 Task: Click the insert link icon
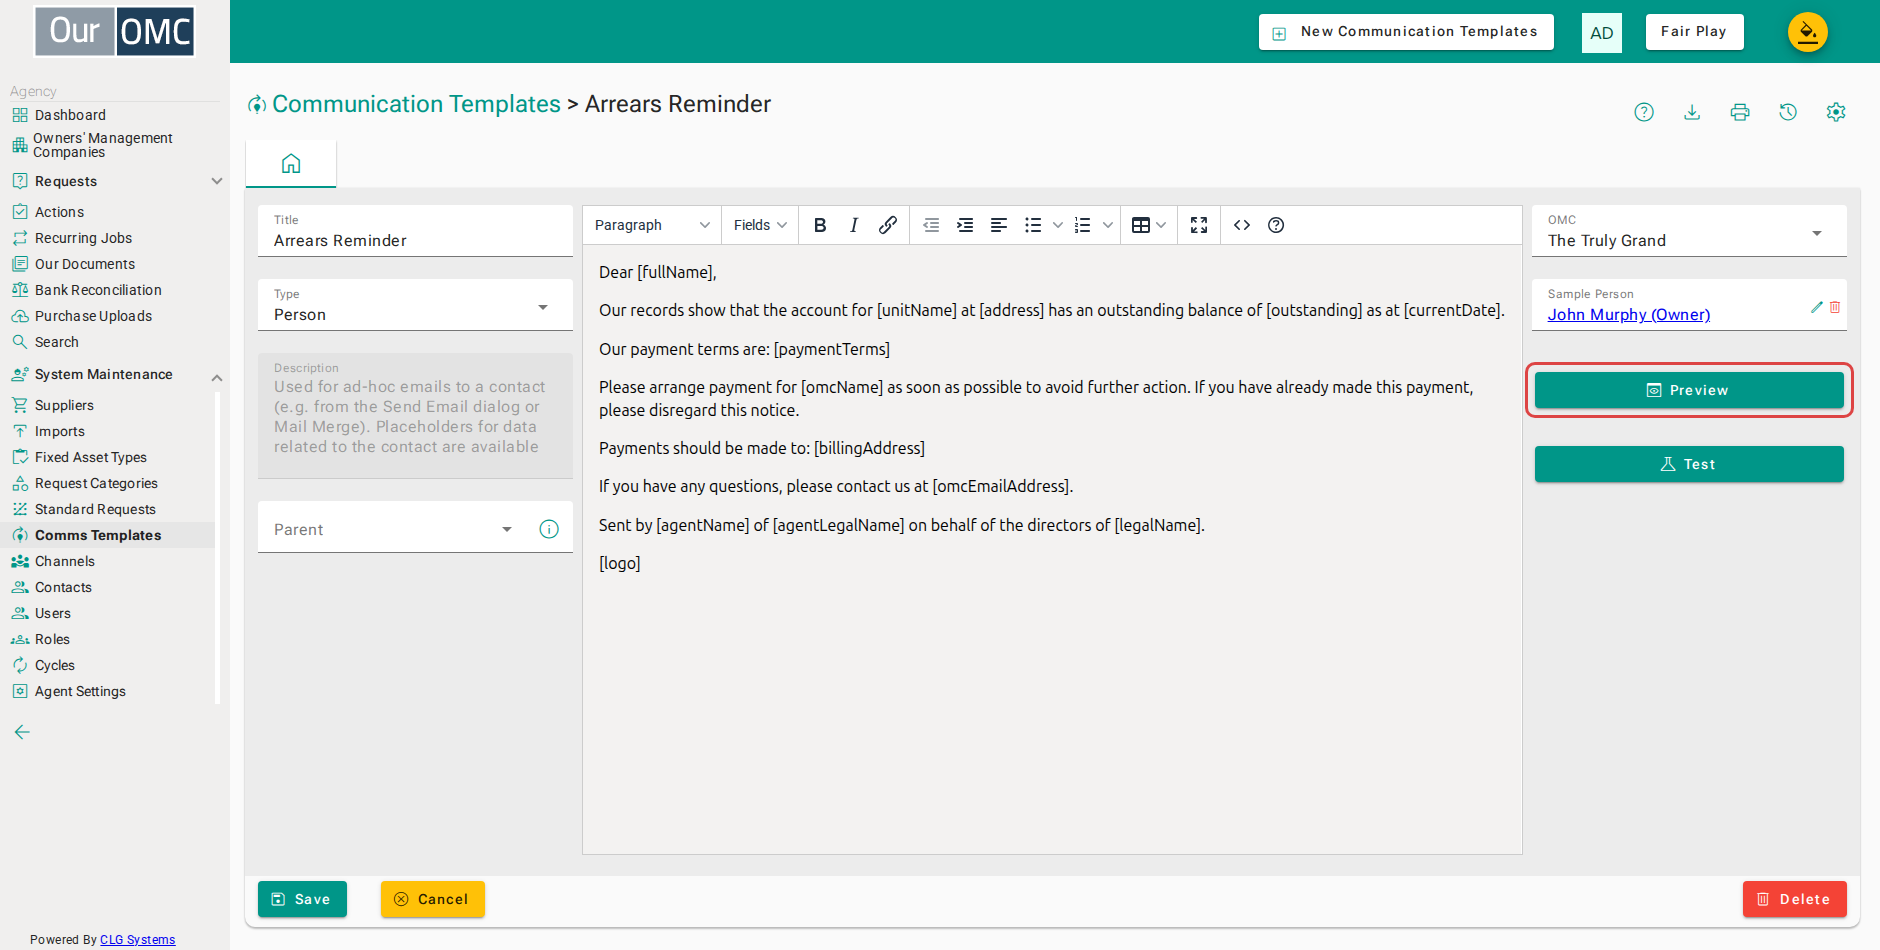click(x=887, y=225)
